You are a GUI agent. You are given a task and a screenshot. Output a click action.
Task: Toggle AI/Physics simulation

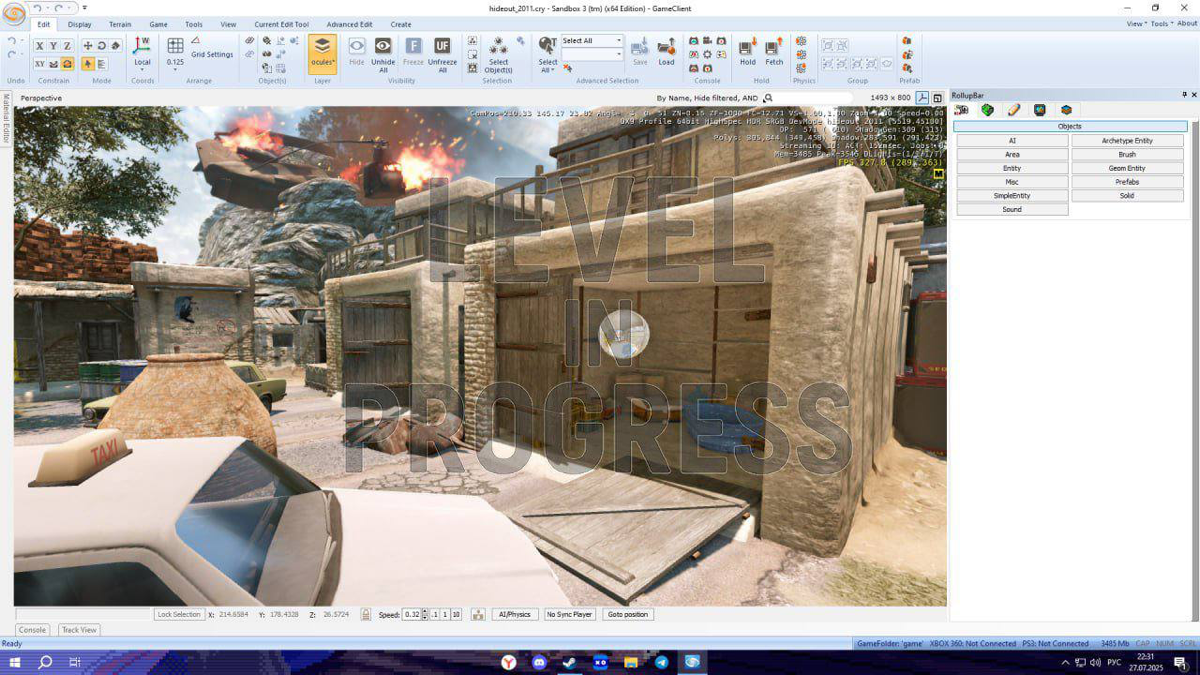click(514, 614)
